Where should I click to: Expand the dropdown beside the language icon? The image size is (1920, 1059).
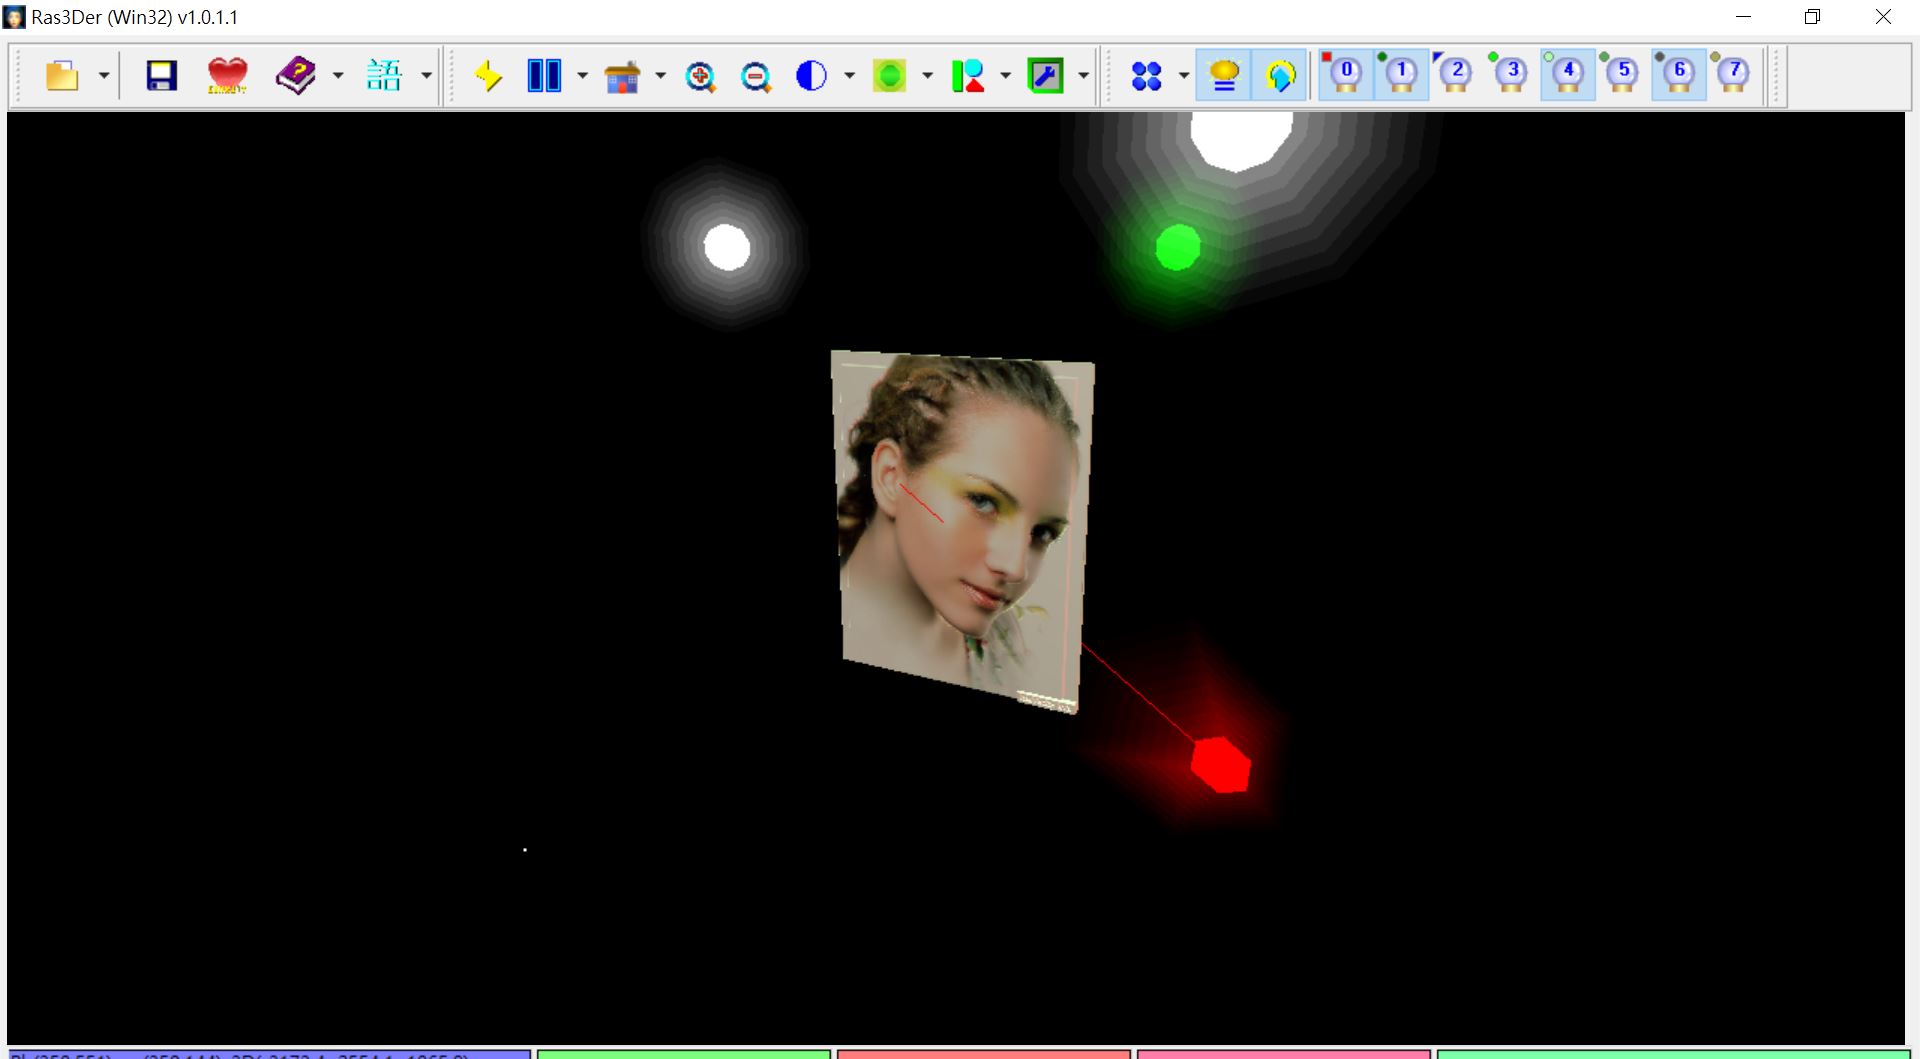(427, 75)
